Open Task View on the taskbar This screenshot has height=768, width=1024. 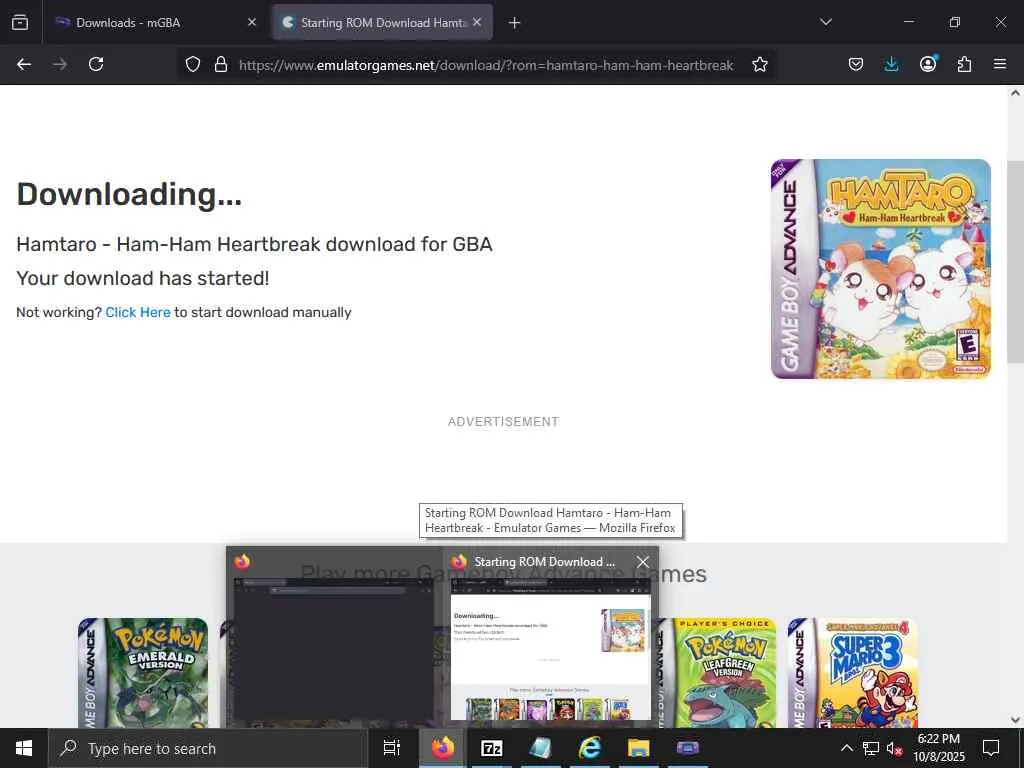[392, 748]
